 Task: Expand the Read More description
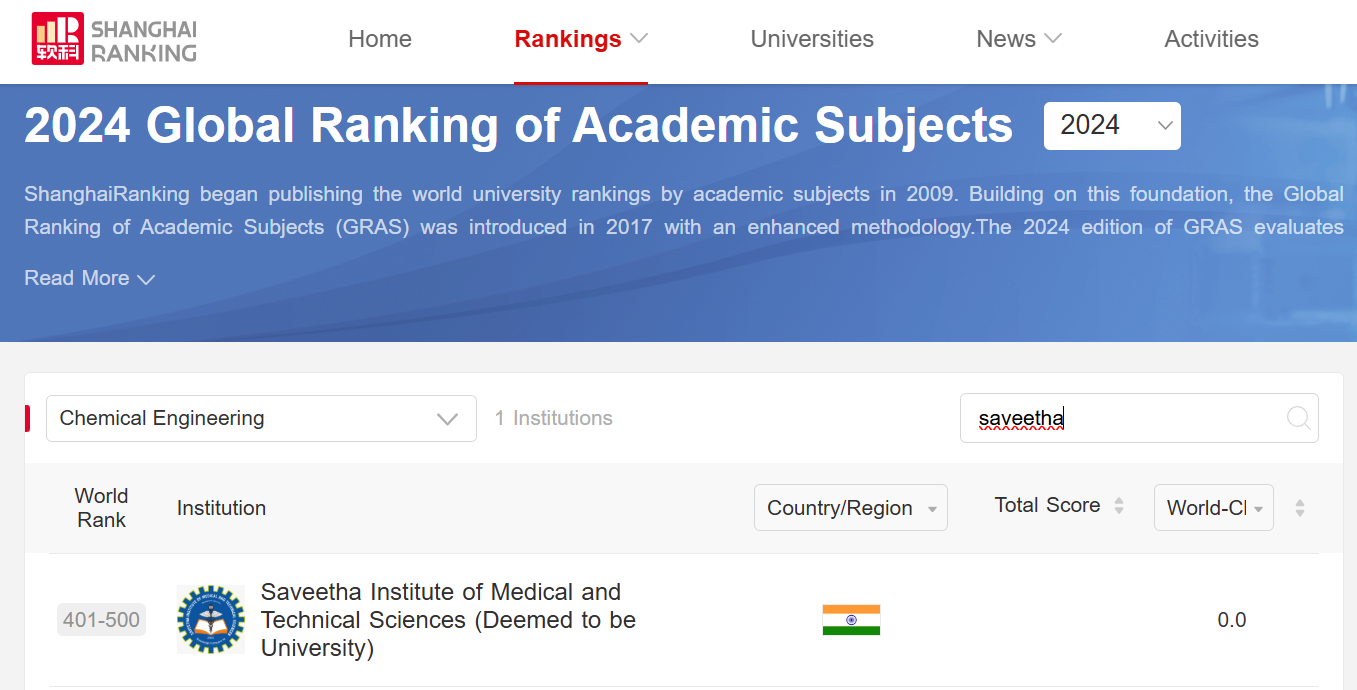point(90,278)
